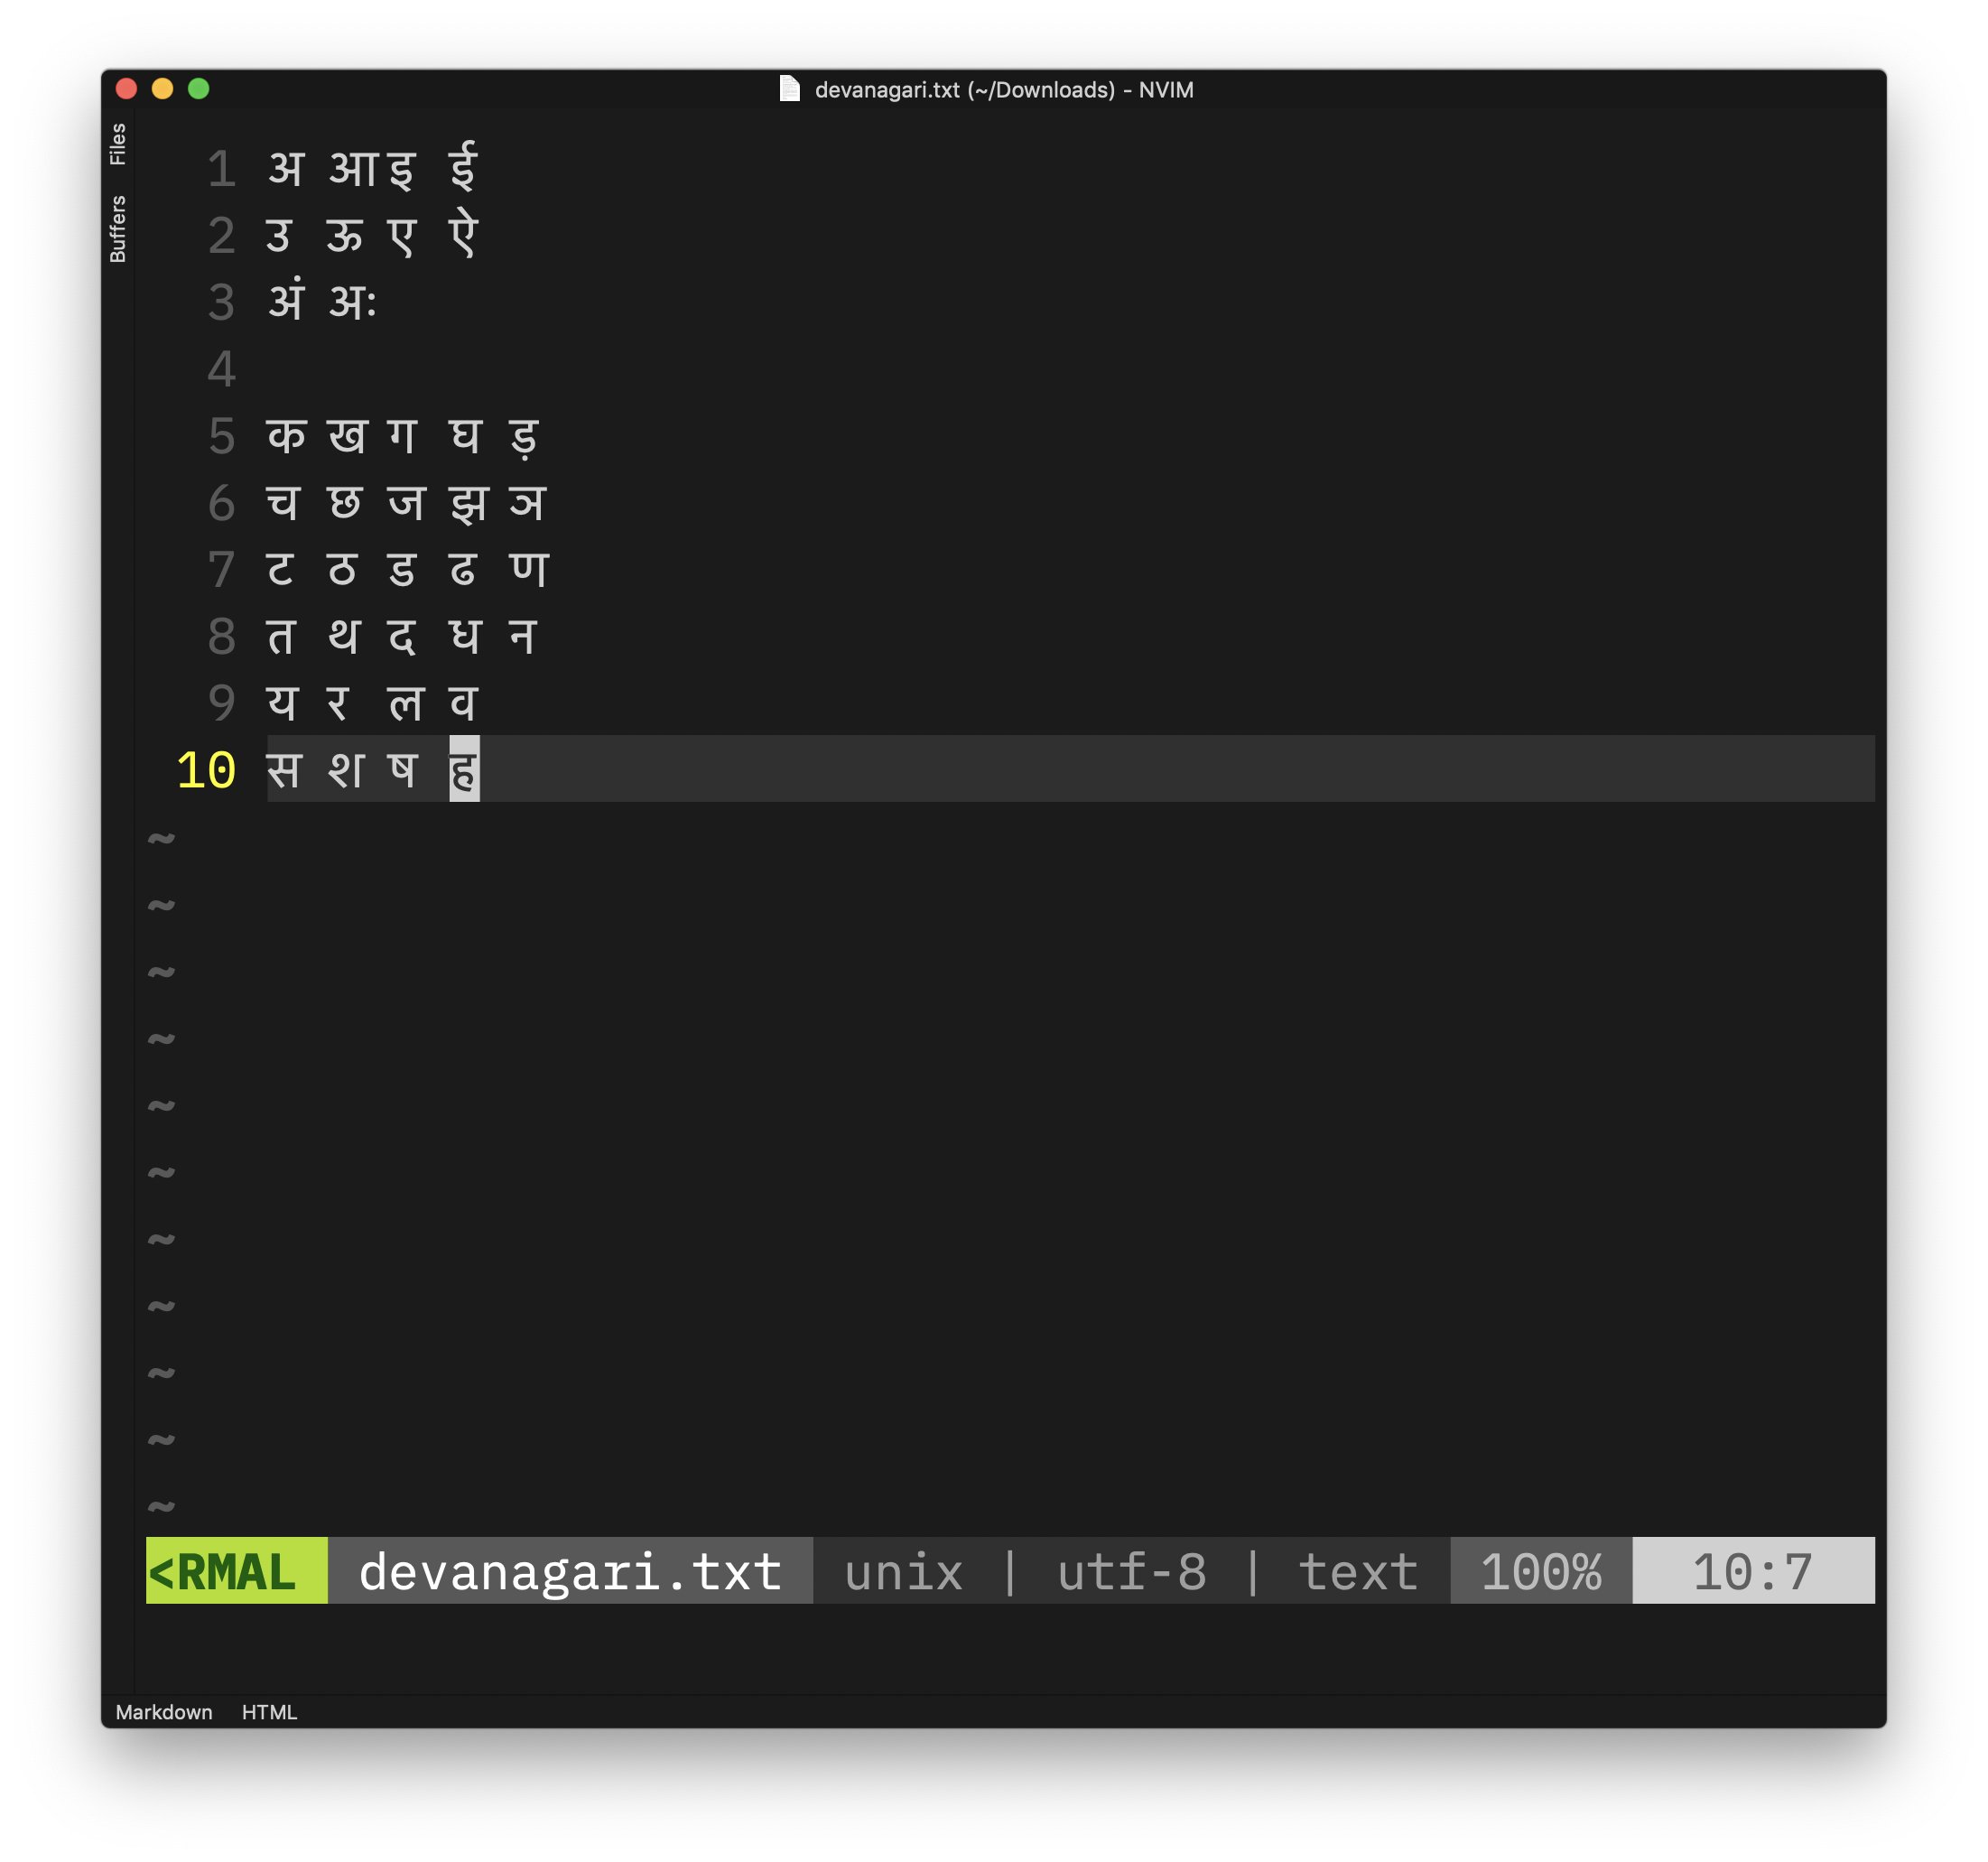The width and height of the screenshot is (1988, 1862).
Task: Click the character ल on line 9
Action: (406, 703)
